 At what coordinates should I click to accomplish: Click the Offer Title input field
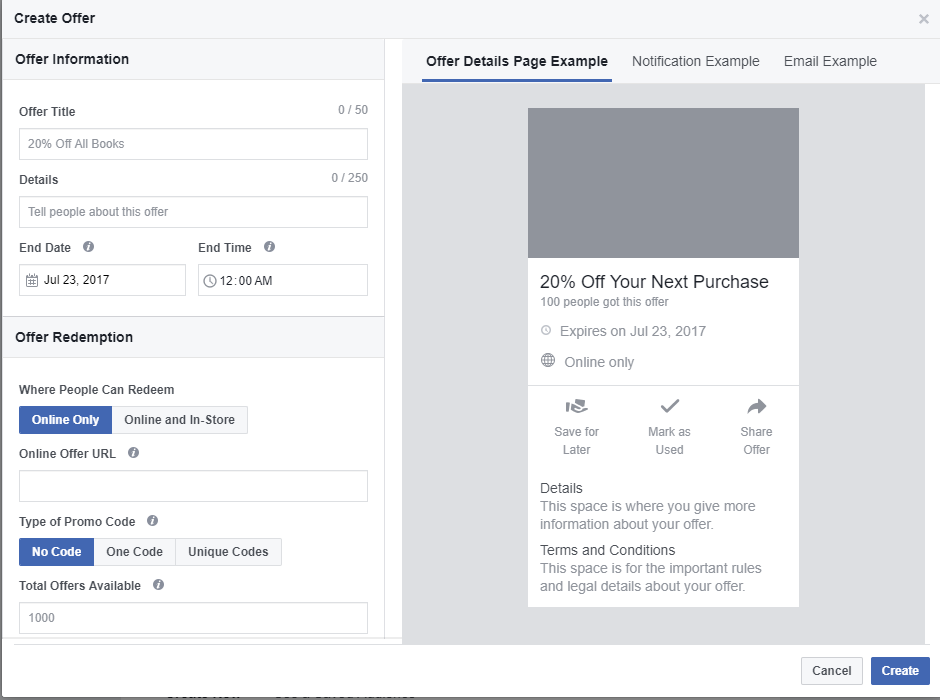(193, 144)
